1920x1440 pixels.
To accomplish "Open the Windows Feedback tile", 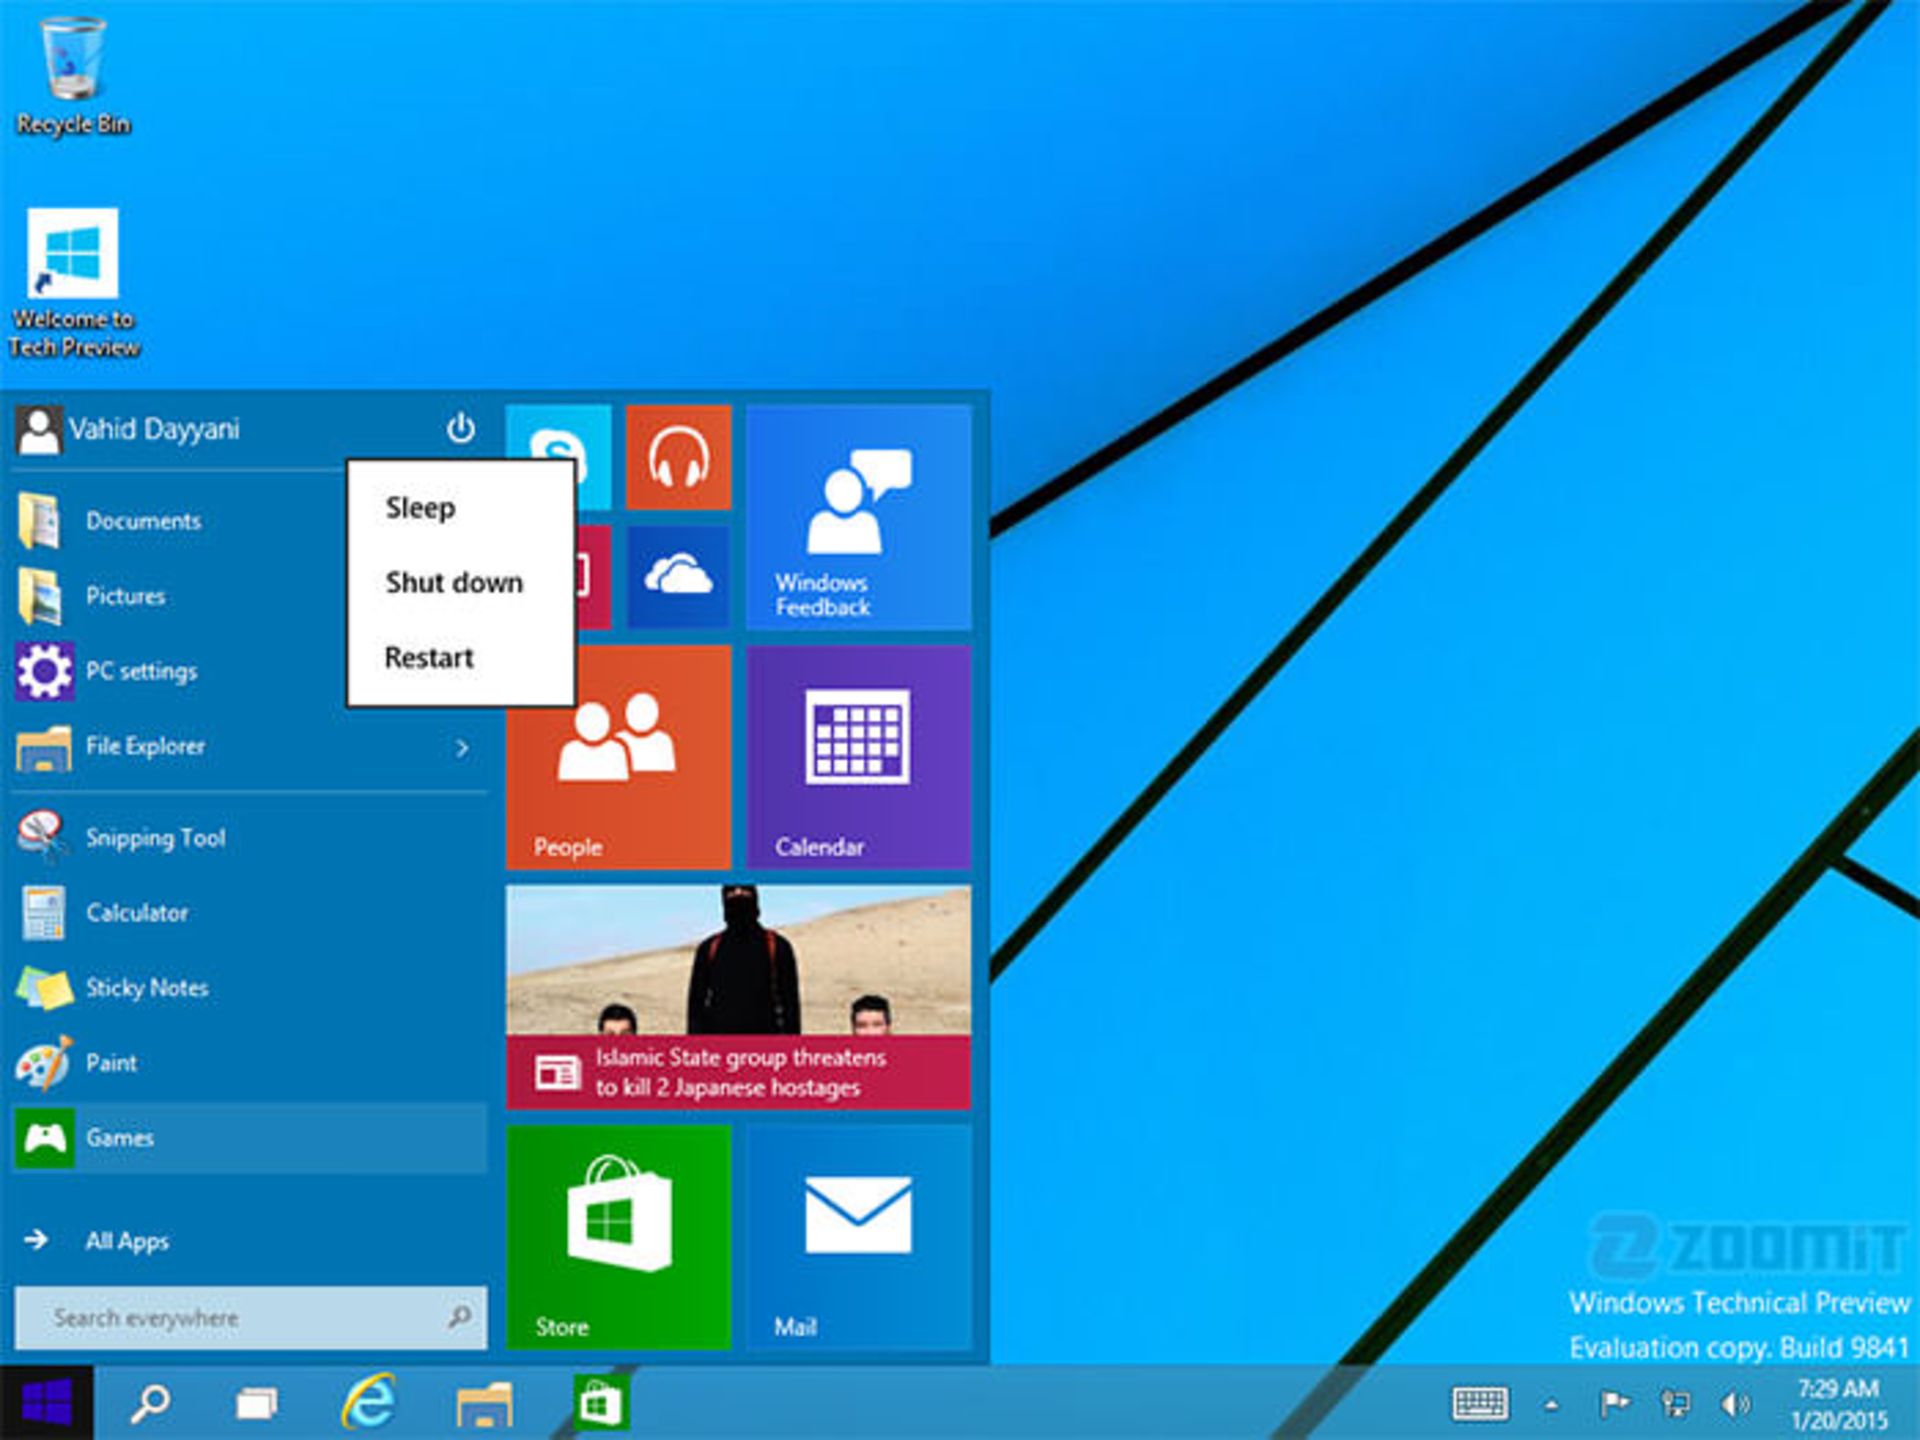I will [x=858, y=517].
